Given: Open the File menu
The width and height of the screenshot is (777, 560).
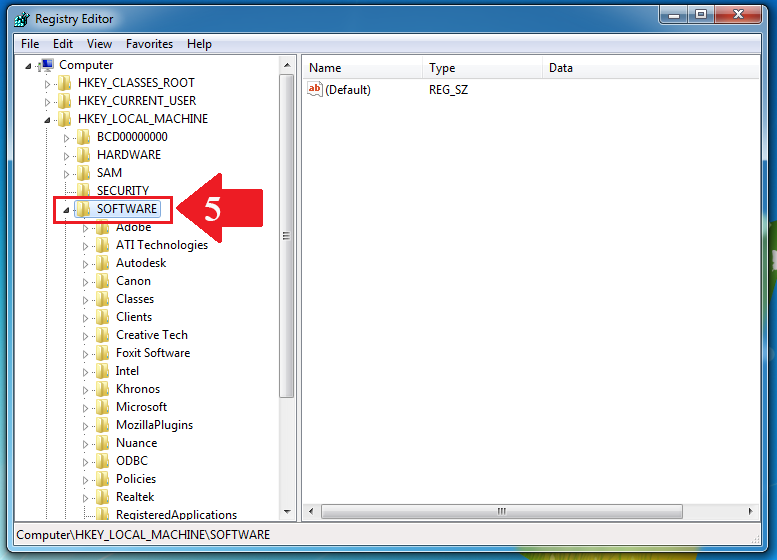Looking at the screenshot, I should pos(30,44).
